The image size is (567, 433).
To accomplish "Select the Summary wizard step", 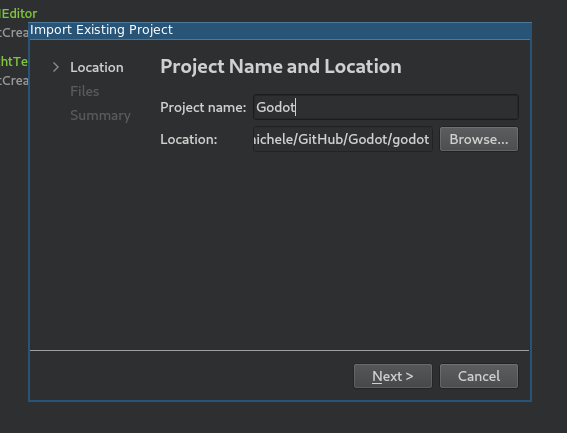I will pos(101,115).
